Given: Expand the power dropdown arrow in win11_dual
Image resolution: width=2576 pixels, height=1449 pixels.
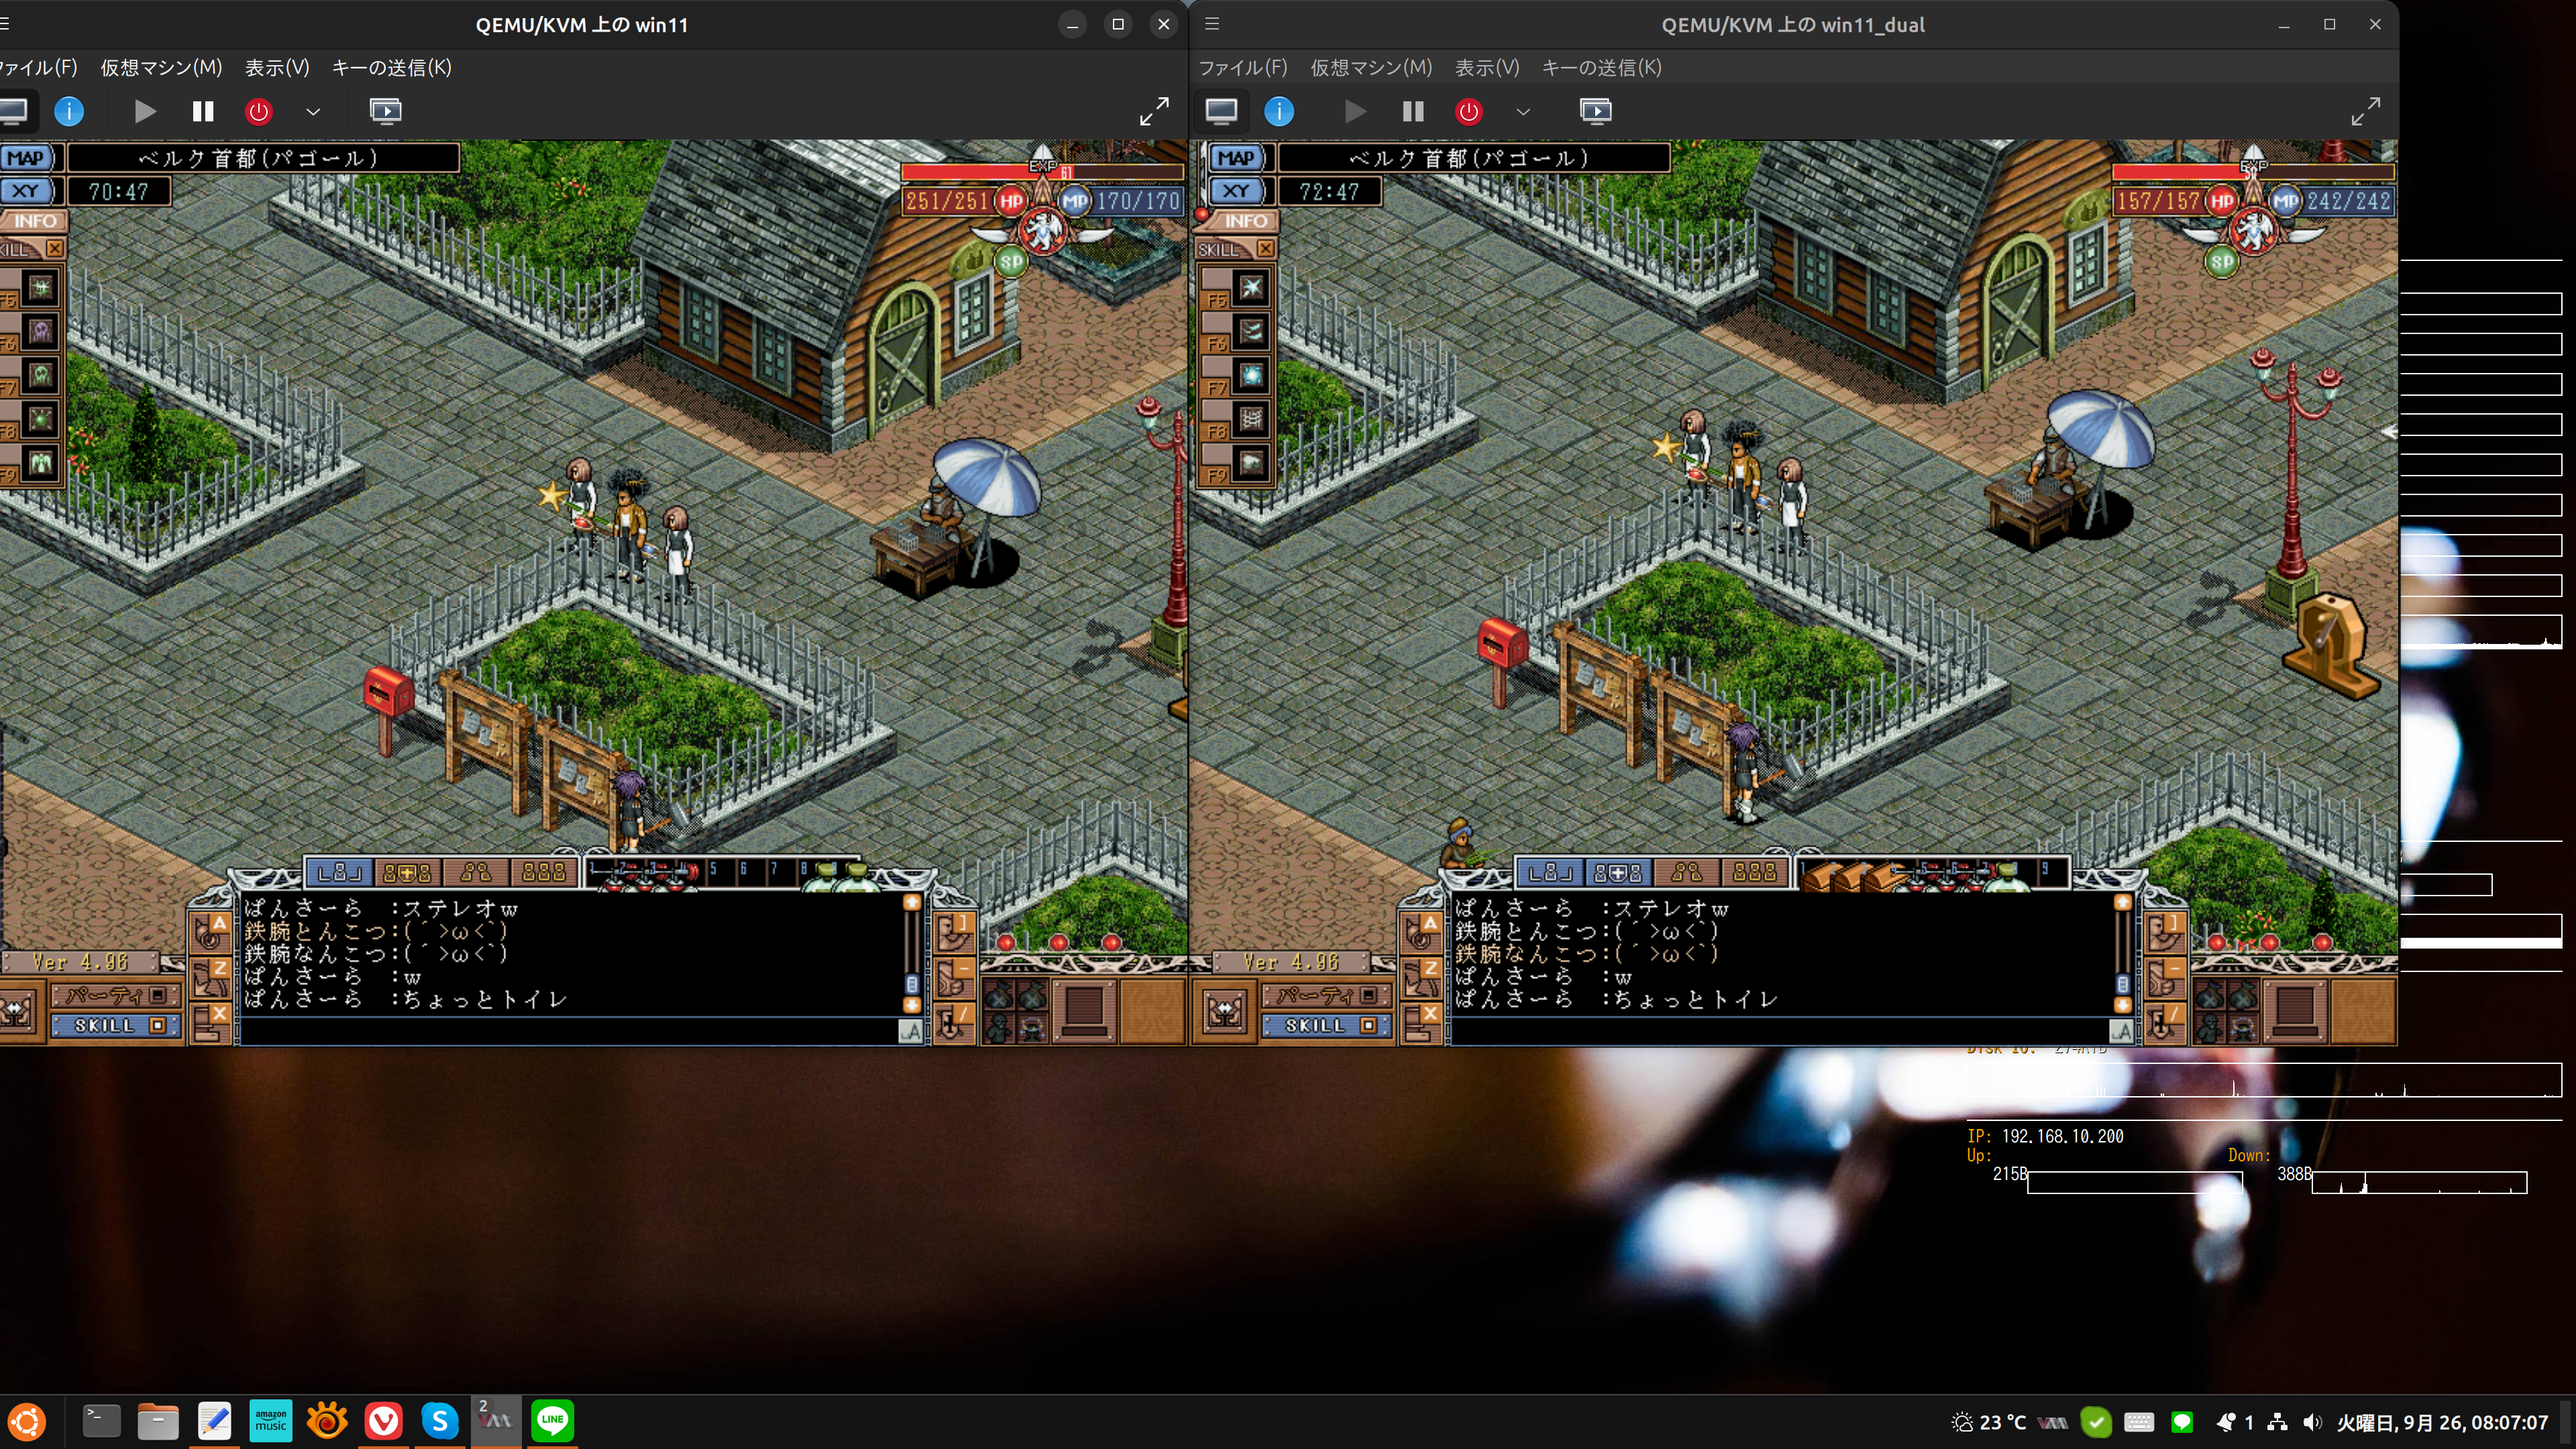Looking at the screenshot, I should [x=1523, y=111].
